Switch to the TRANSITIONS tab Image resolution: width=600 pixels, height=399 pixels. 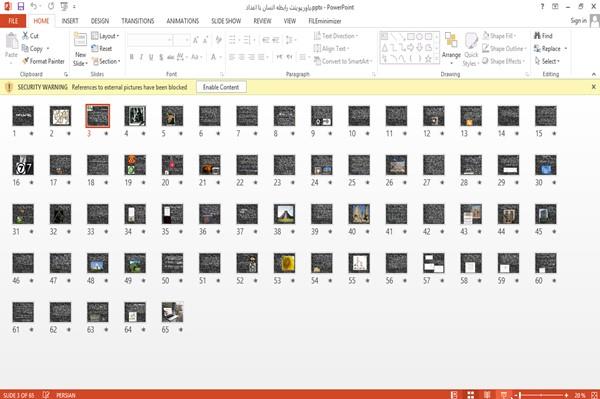[138, 21]
